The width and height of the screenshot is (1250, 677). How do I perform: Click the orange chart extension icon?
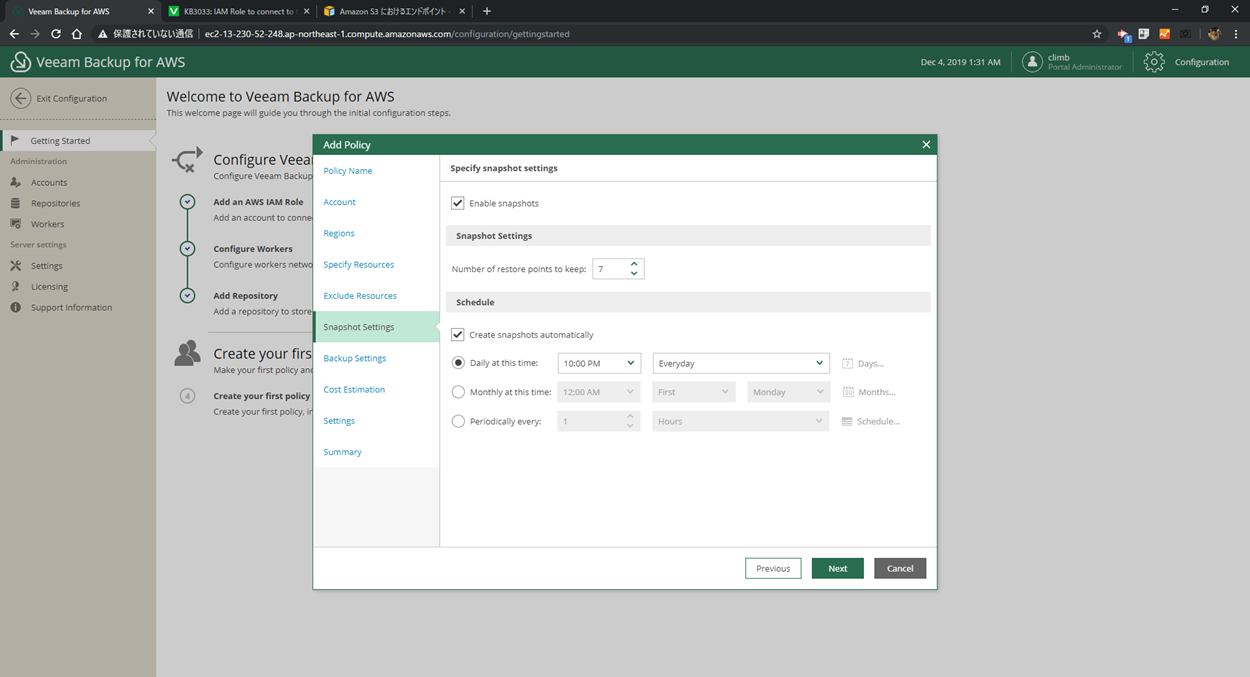click(x=1164, y=34)
